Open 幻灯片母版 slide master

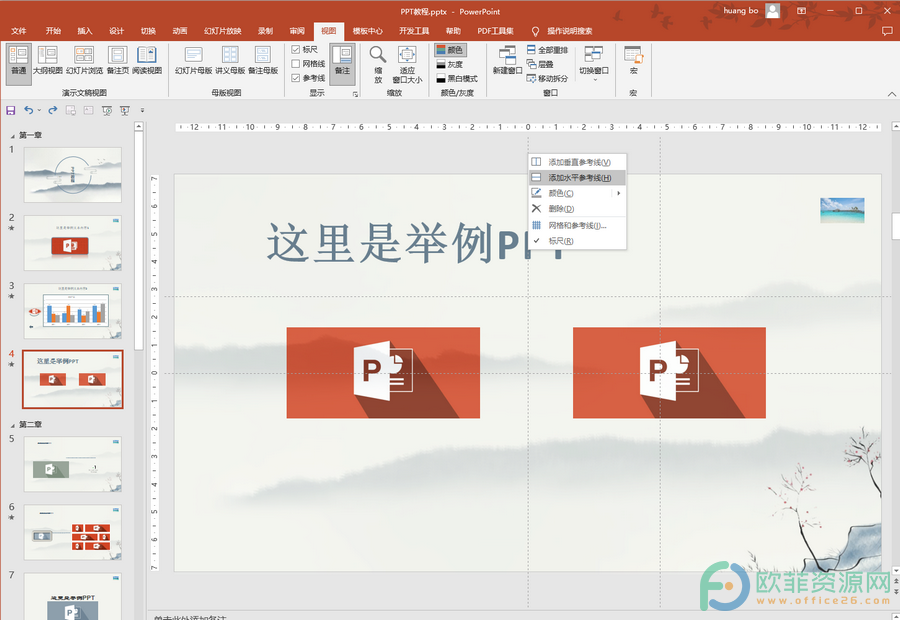click(193, 61)
